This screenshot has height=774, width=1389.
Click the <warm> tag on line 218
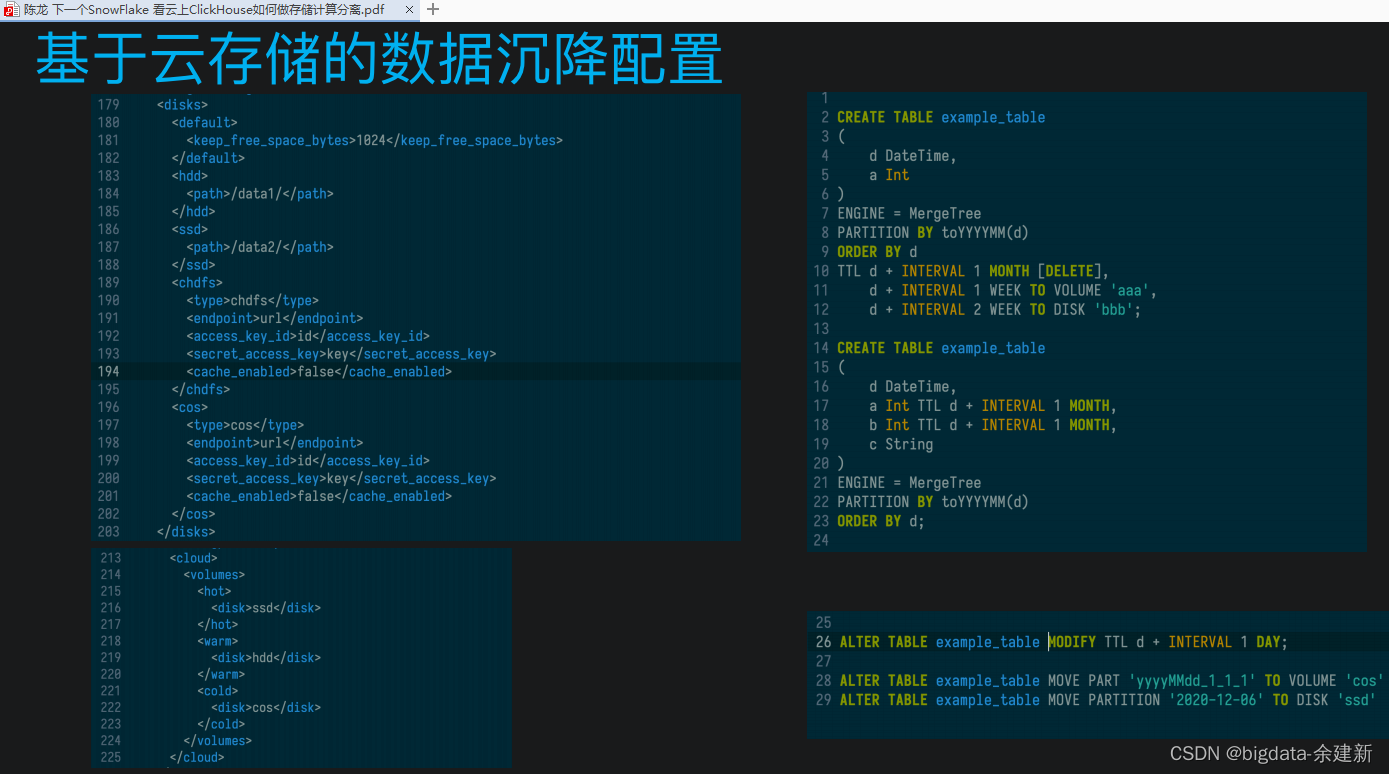217,641
